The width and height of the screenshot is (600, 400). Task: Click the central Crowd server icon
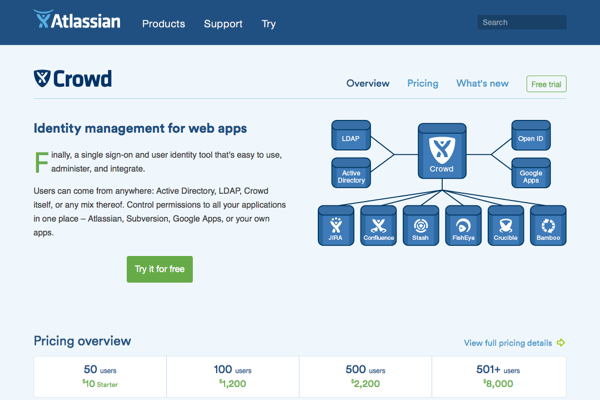click(442, 151)
